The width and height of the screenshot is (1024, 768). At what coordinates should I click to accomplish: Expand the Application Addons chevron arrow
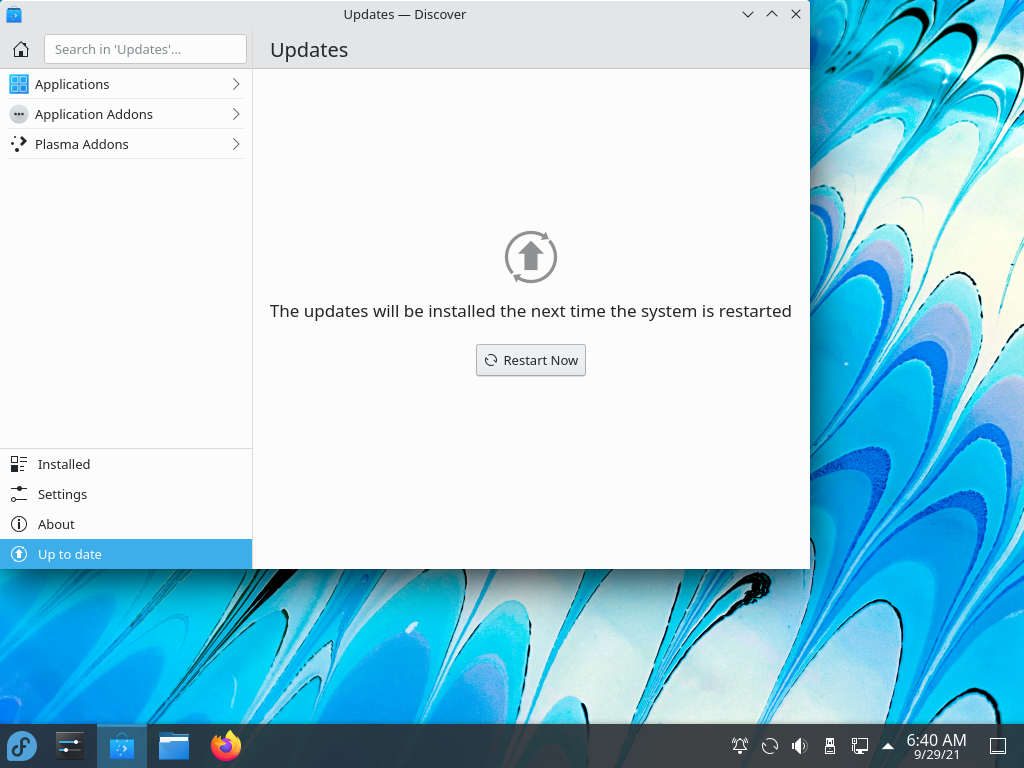236,114
